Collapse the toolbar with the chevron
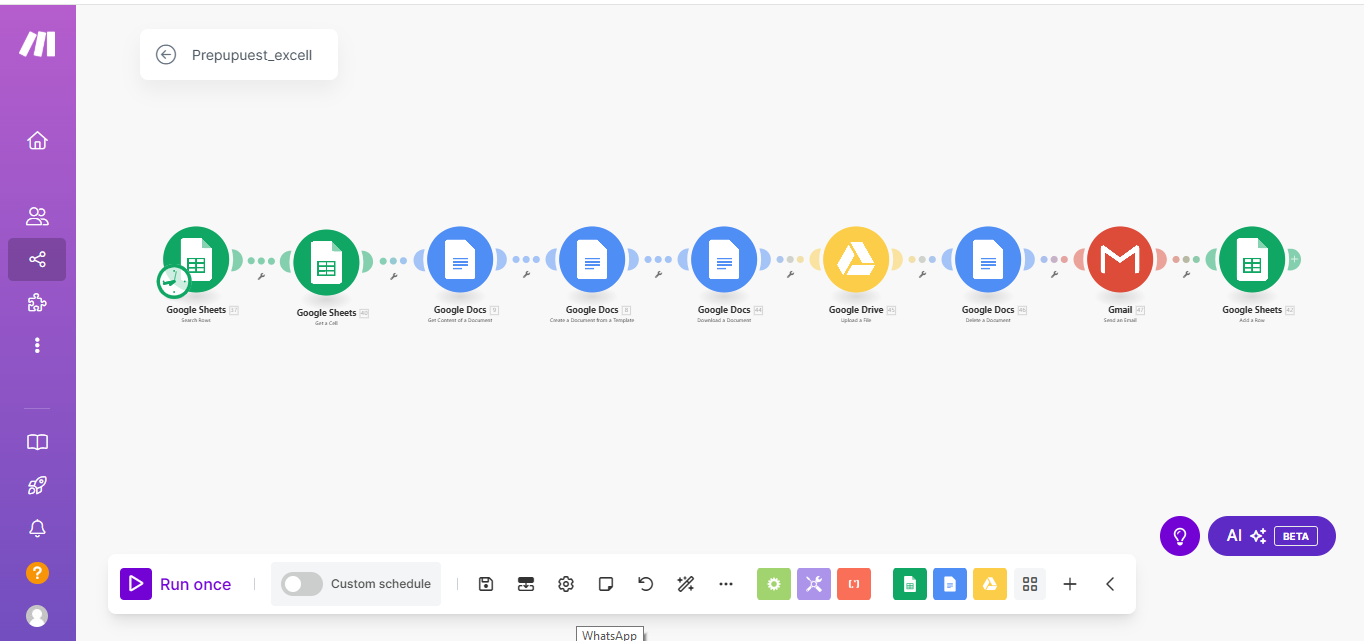This screenshot has height=641, width=1364. coord(1109,584)
